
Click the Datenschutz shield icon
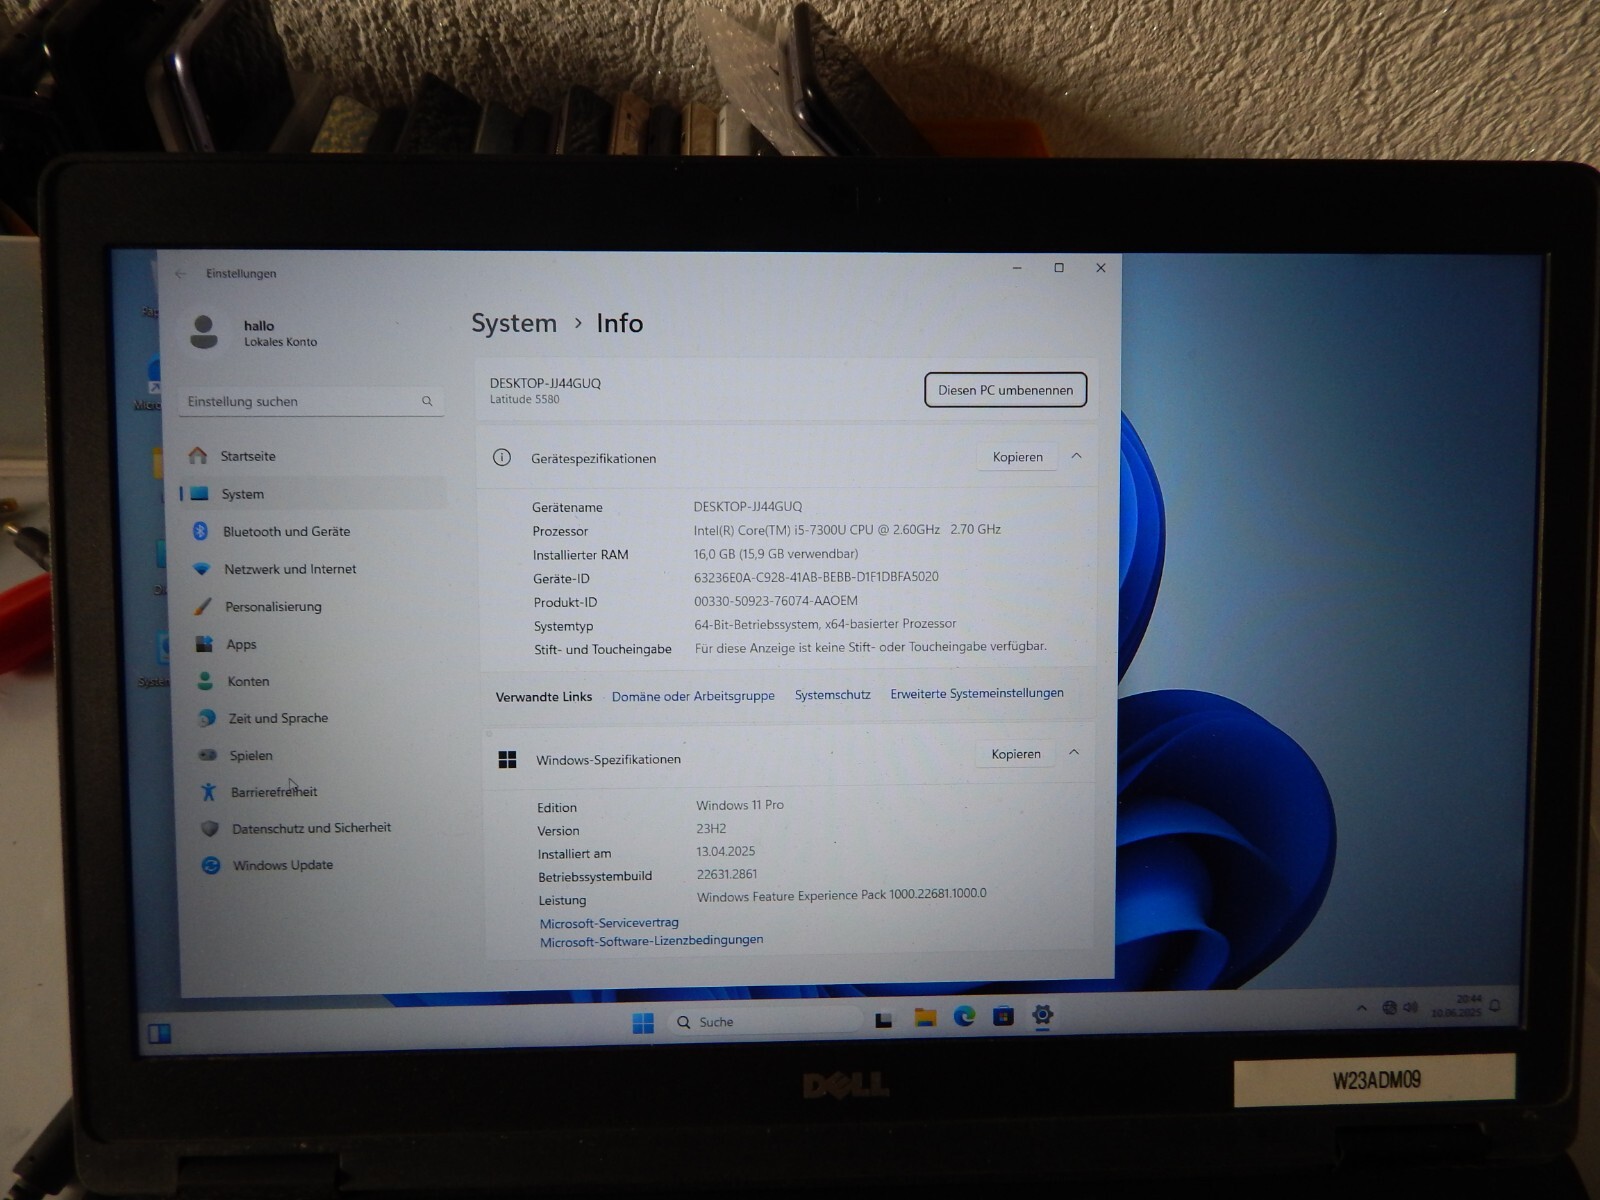[210, 828]
